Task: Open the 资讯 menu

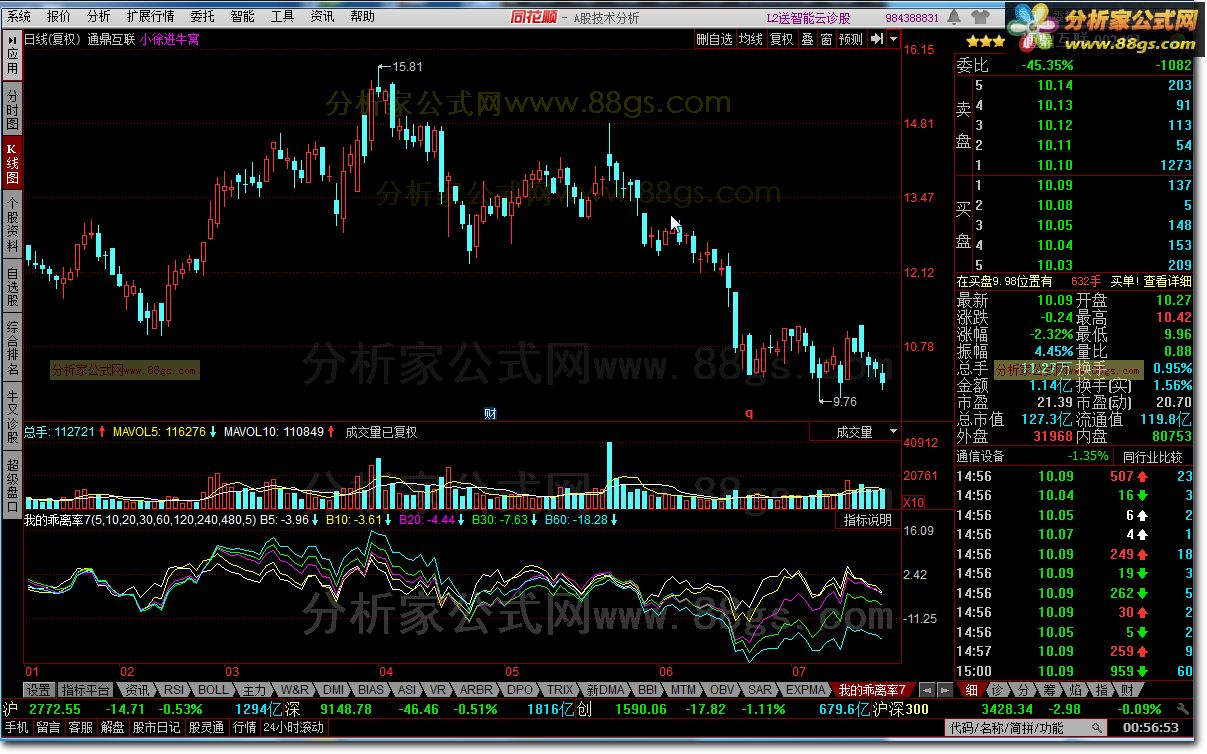Action: [x=322, y=16]
